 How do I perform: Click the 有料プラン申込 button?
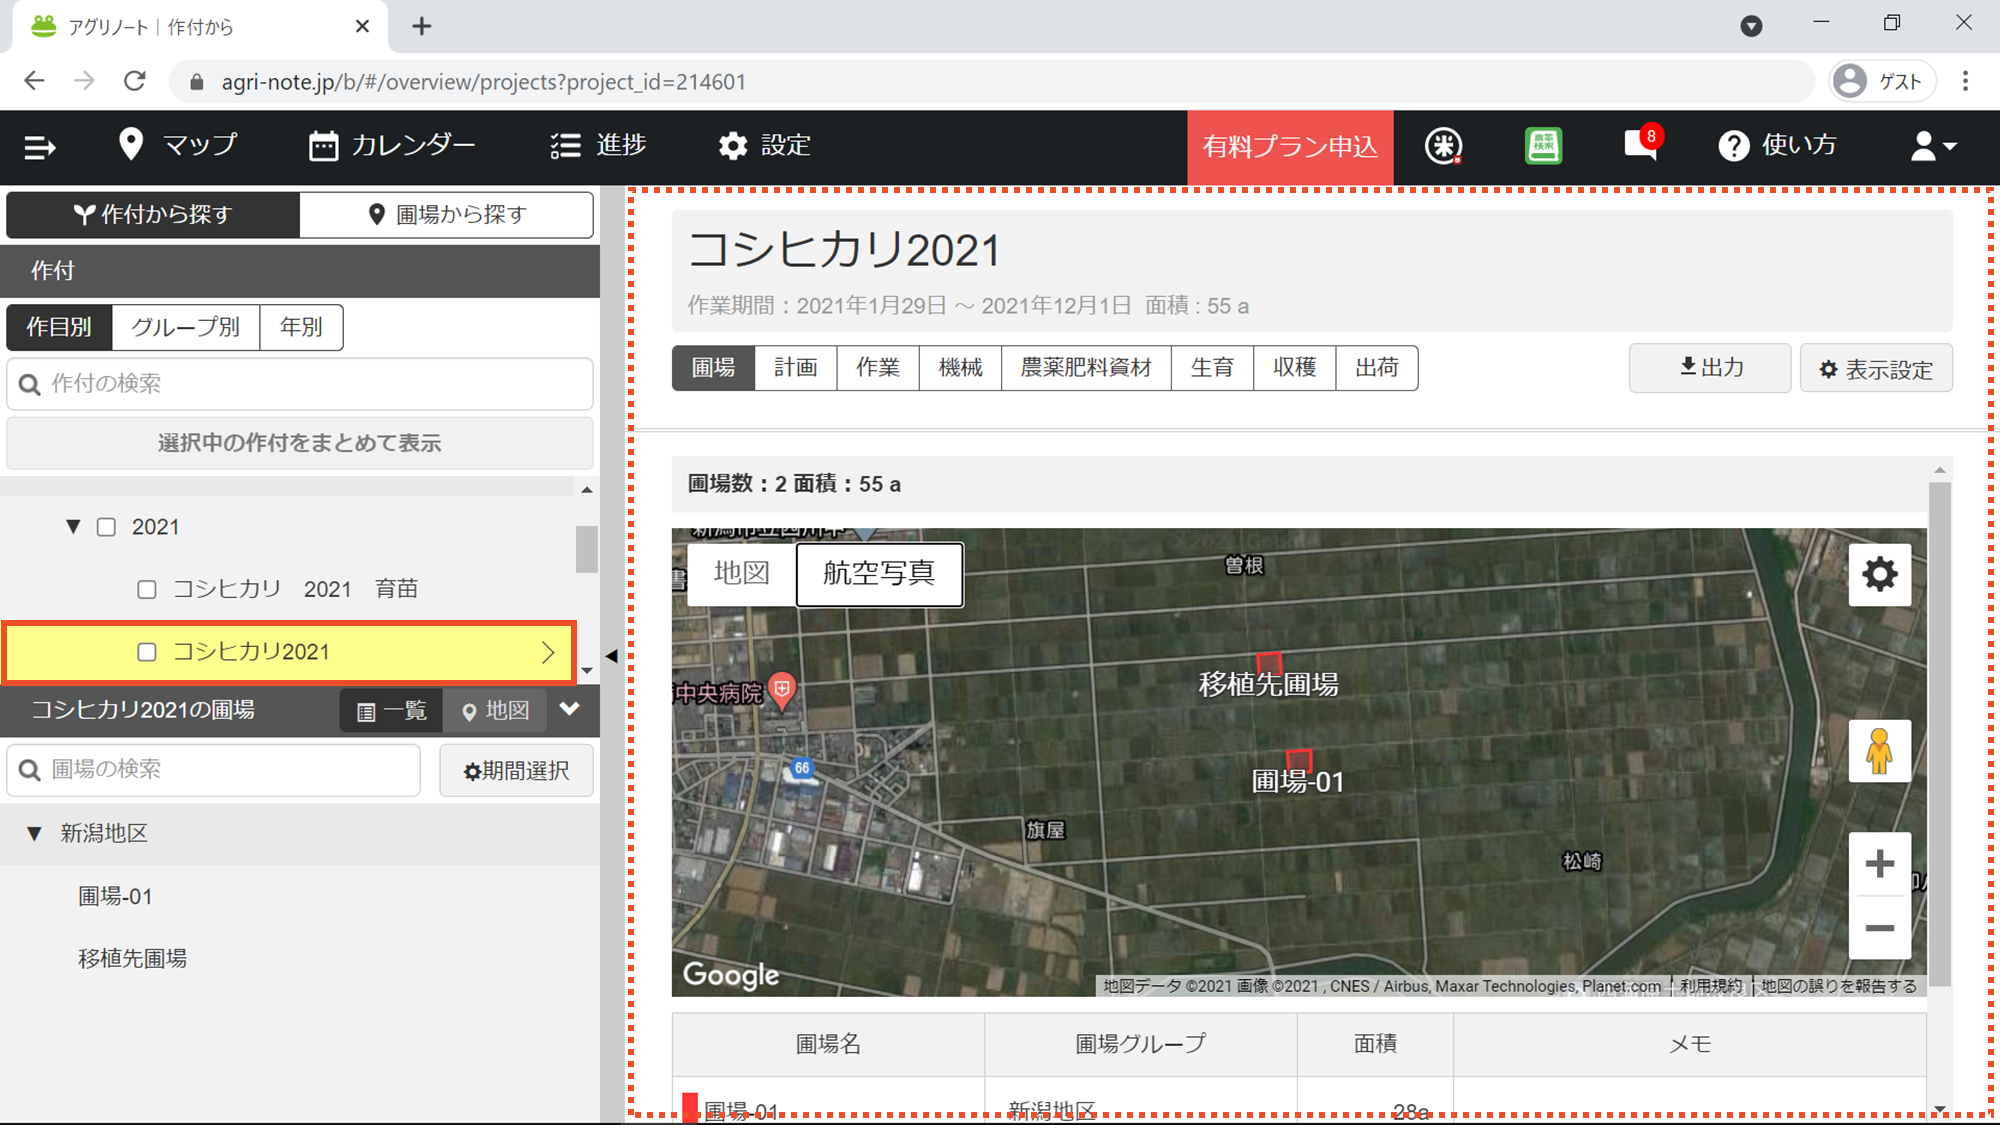click(1290, 147)
